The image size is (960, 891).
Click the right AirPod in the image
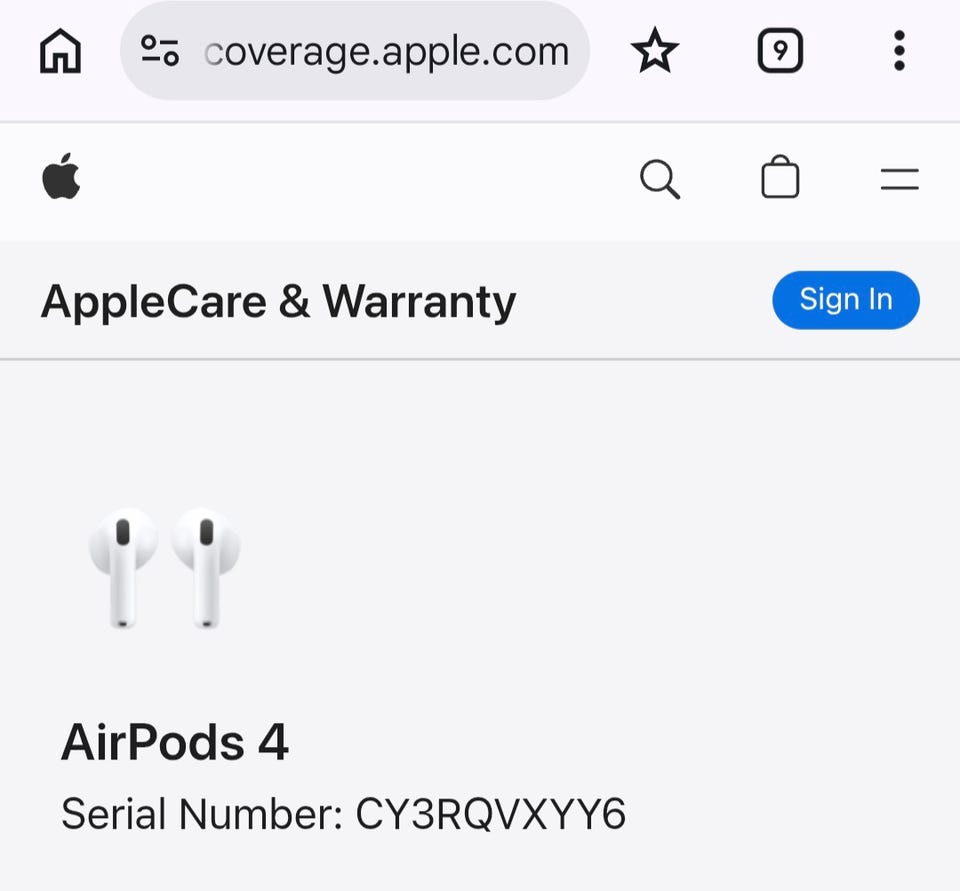[x=206, y=568]
